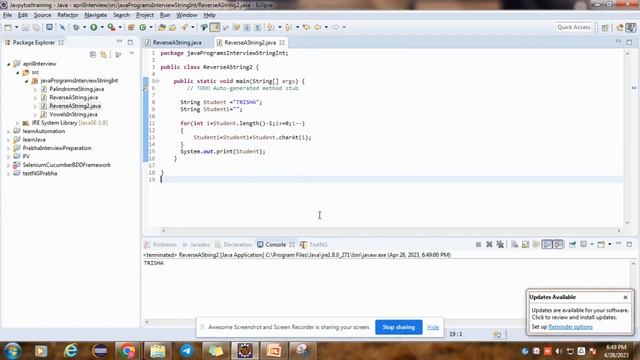The image size is (640, 360).
Task: Open the Window menu
Action: click(187, 15)
